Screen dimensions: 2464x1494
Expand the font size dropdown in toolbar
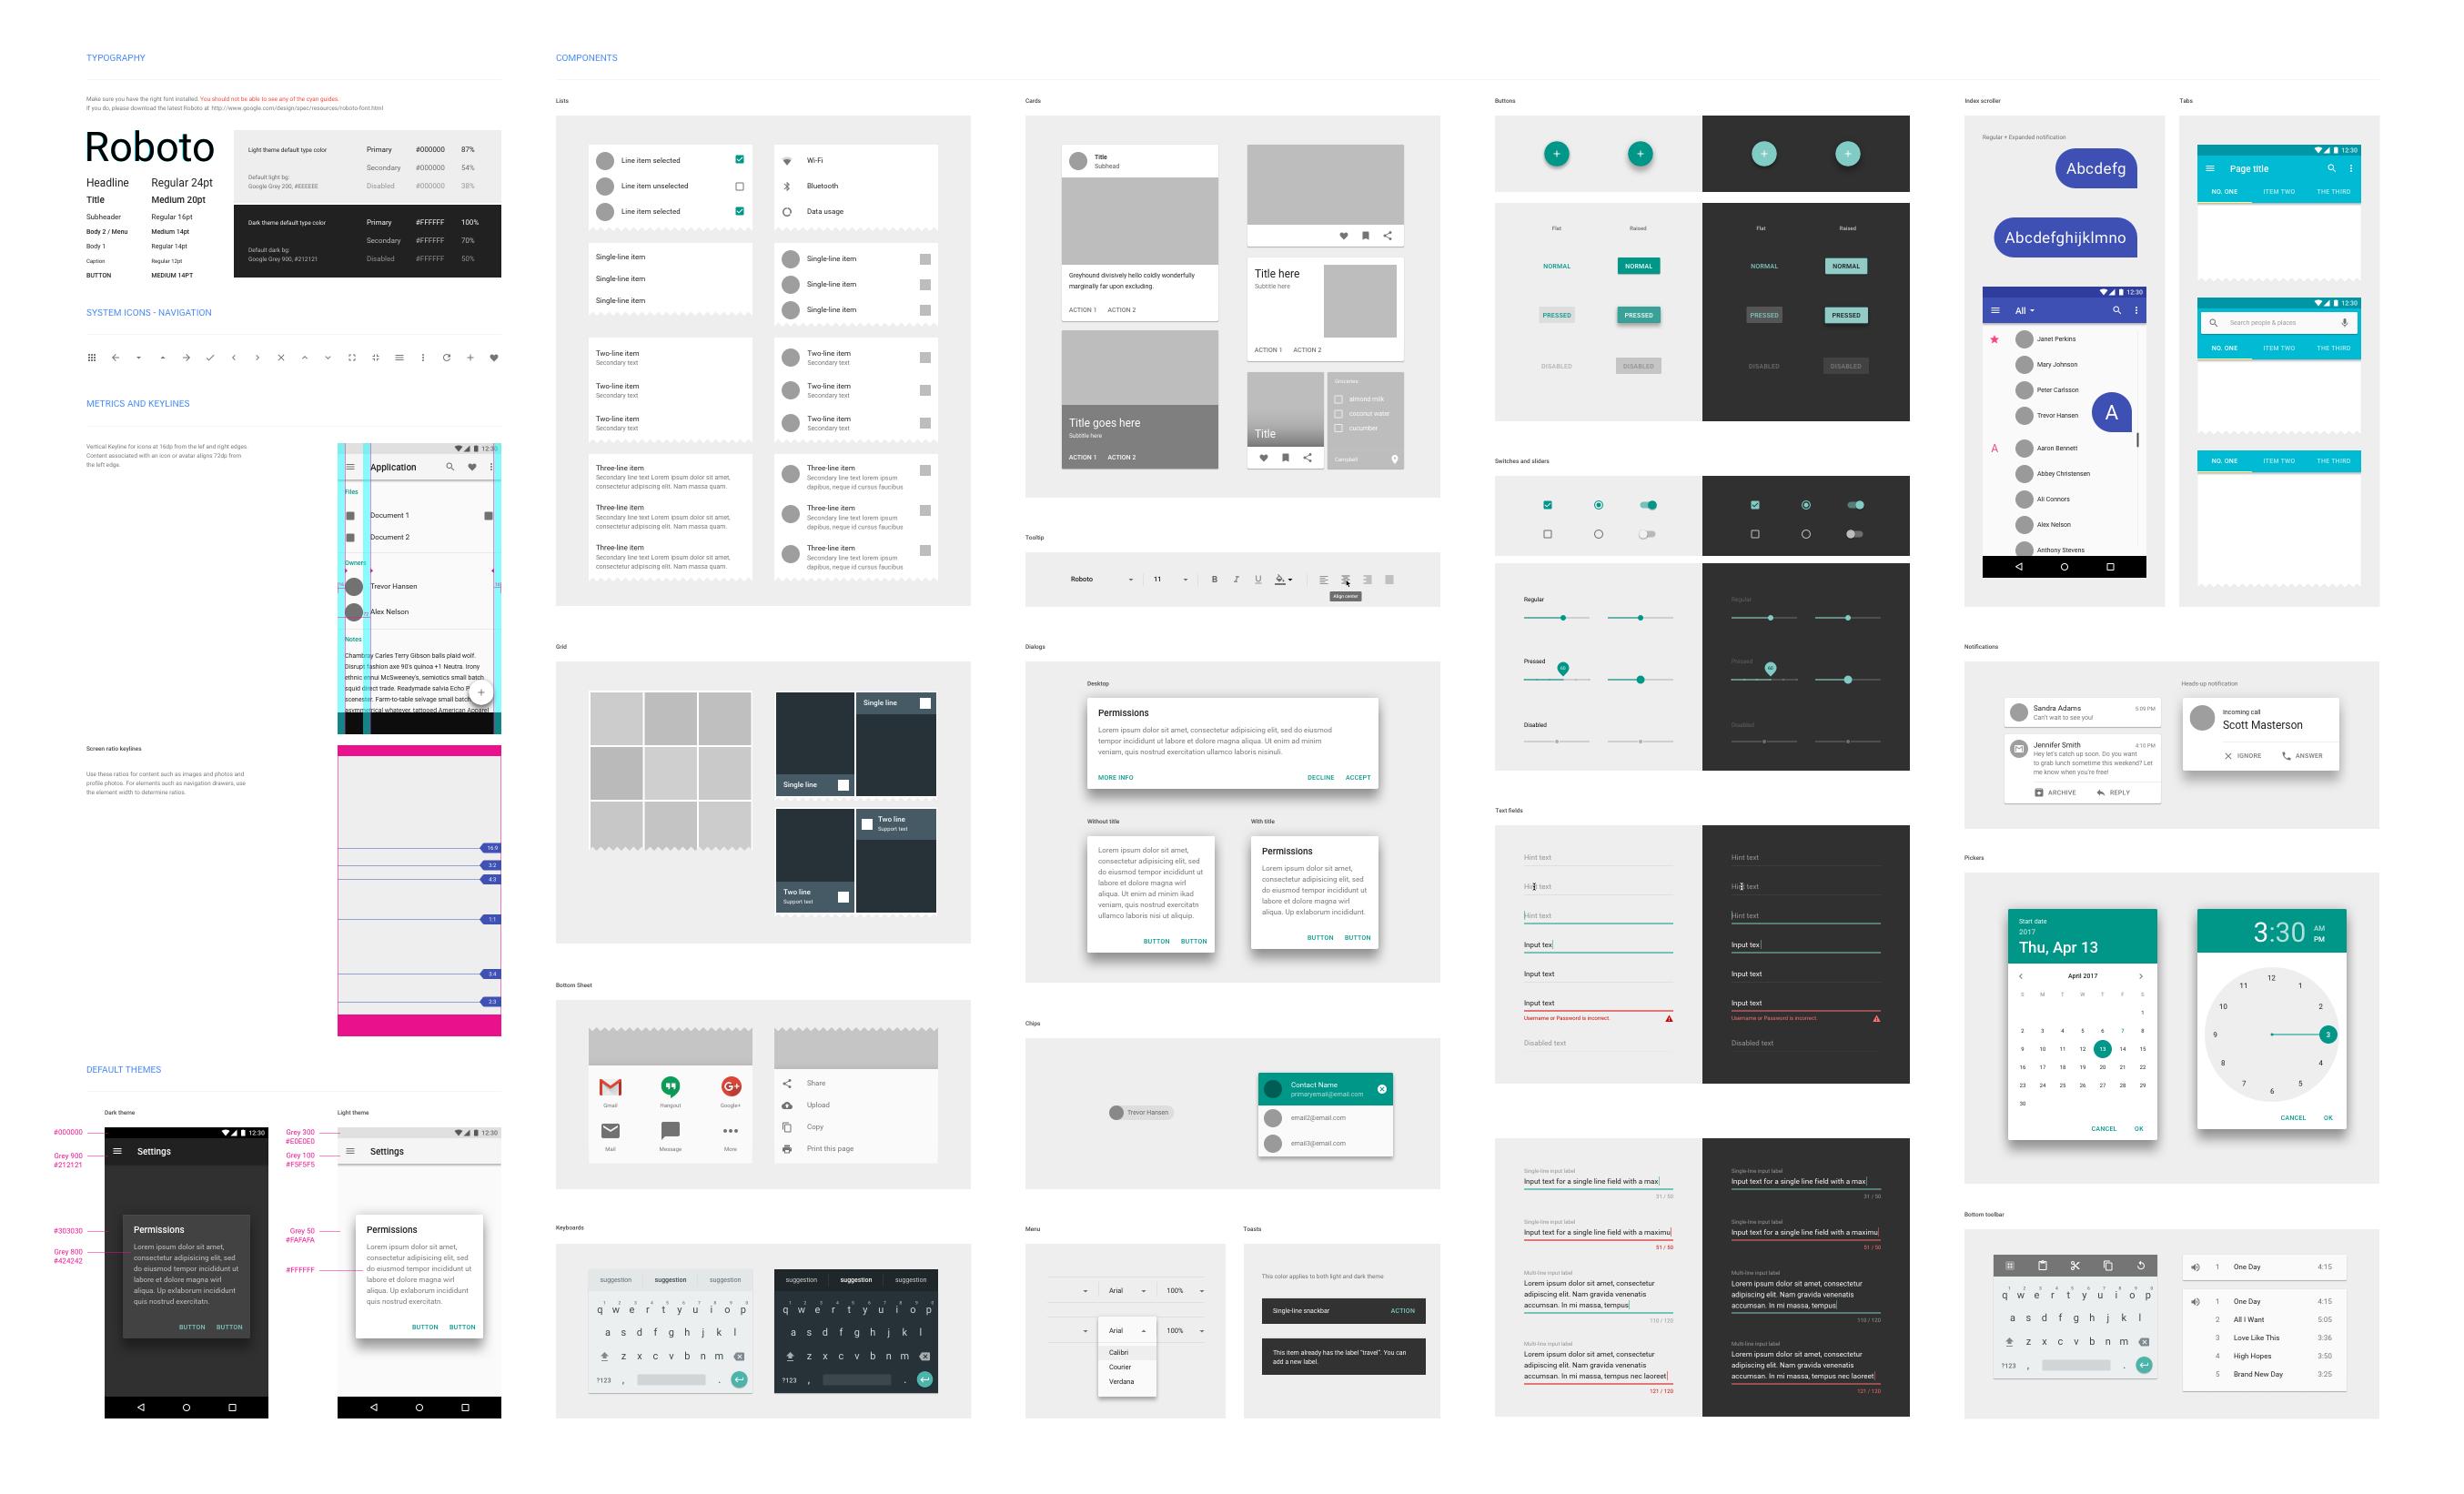1185,580
